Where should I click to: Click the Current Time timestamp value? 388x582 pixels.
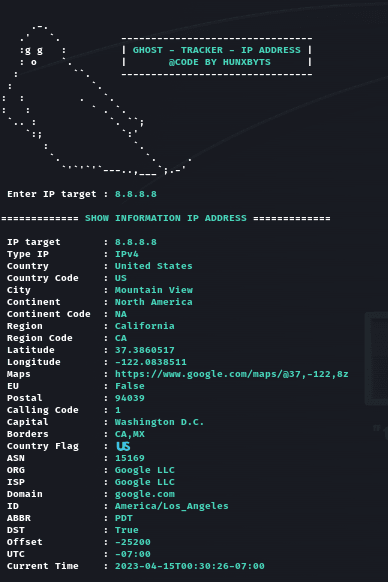click(189, 566)
